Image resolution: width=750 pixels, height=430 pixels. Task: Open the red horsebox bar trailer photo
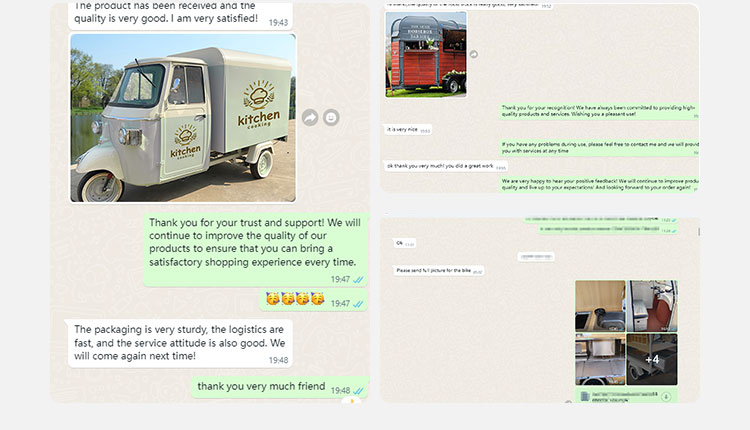426,54
